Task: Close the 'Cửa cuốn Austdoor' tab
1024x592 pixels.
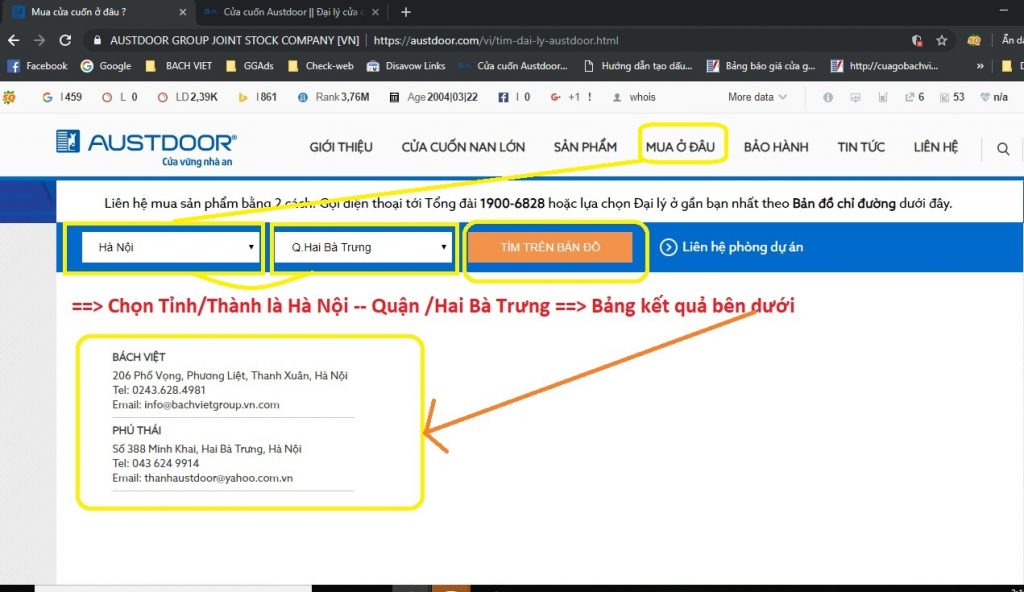Action: click(375, 12)
